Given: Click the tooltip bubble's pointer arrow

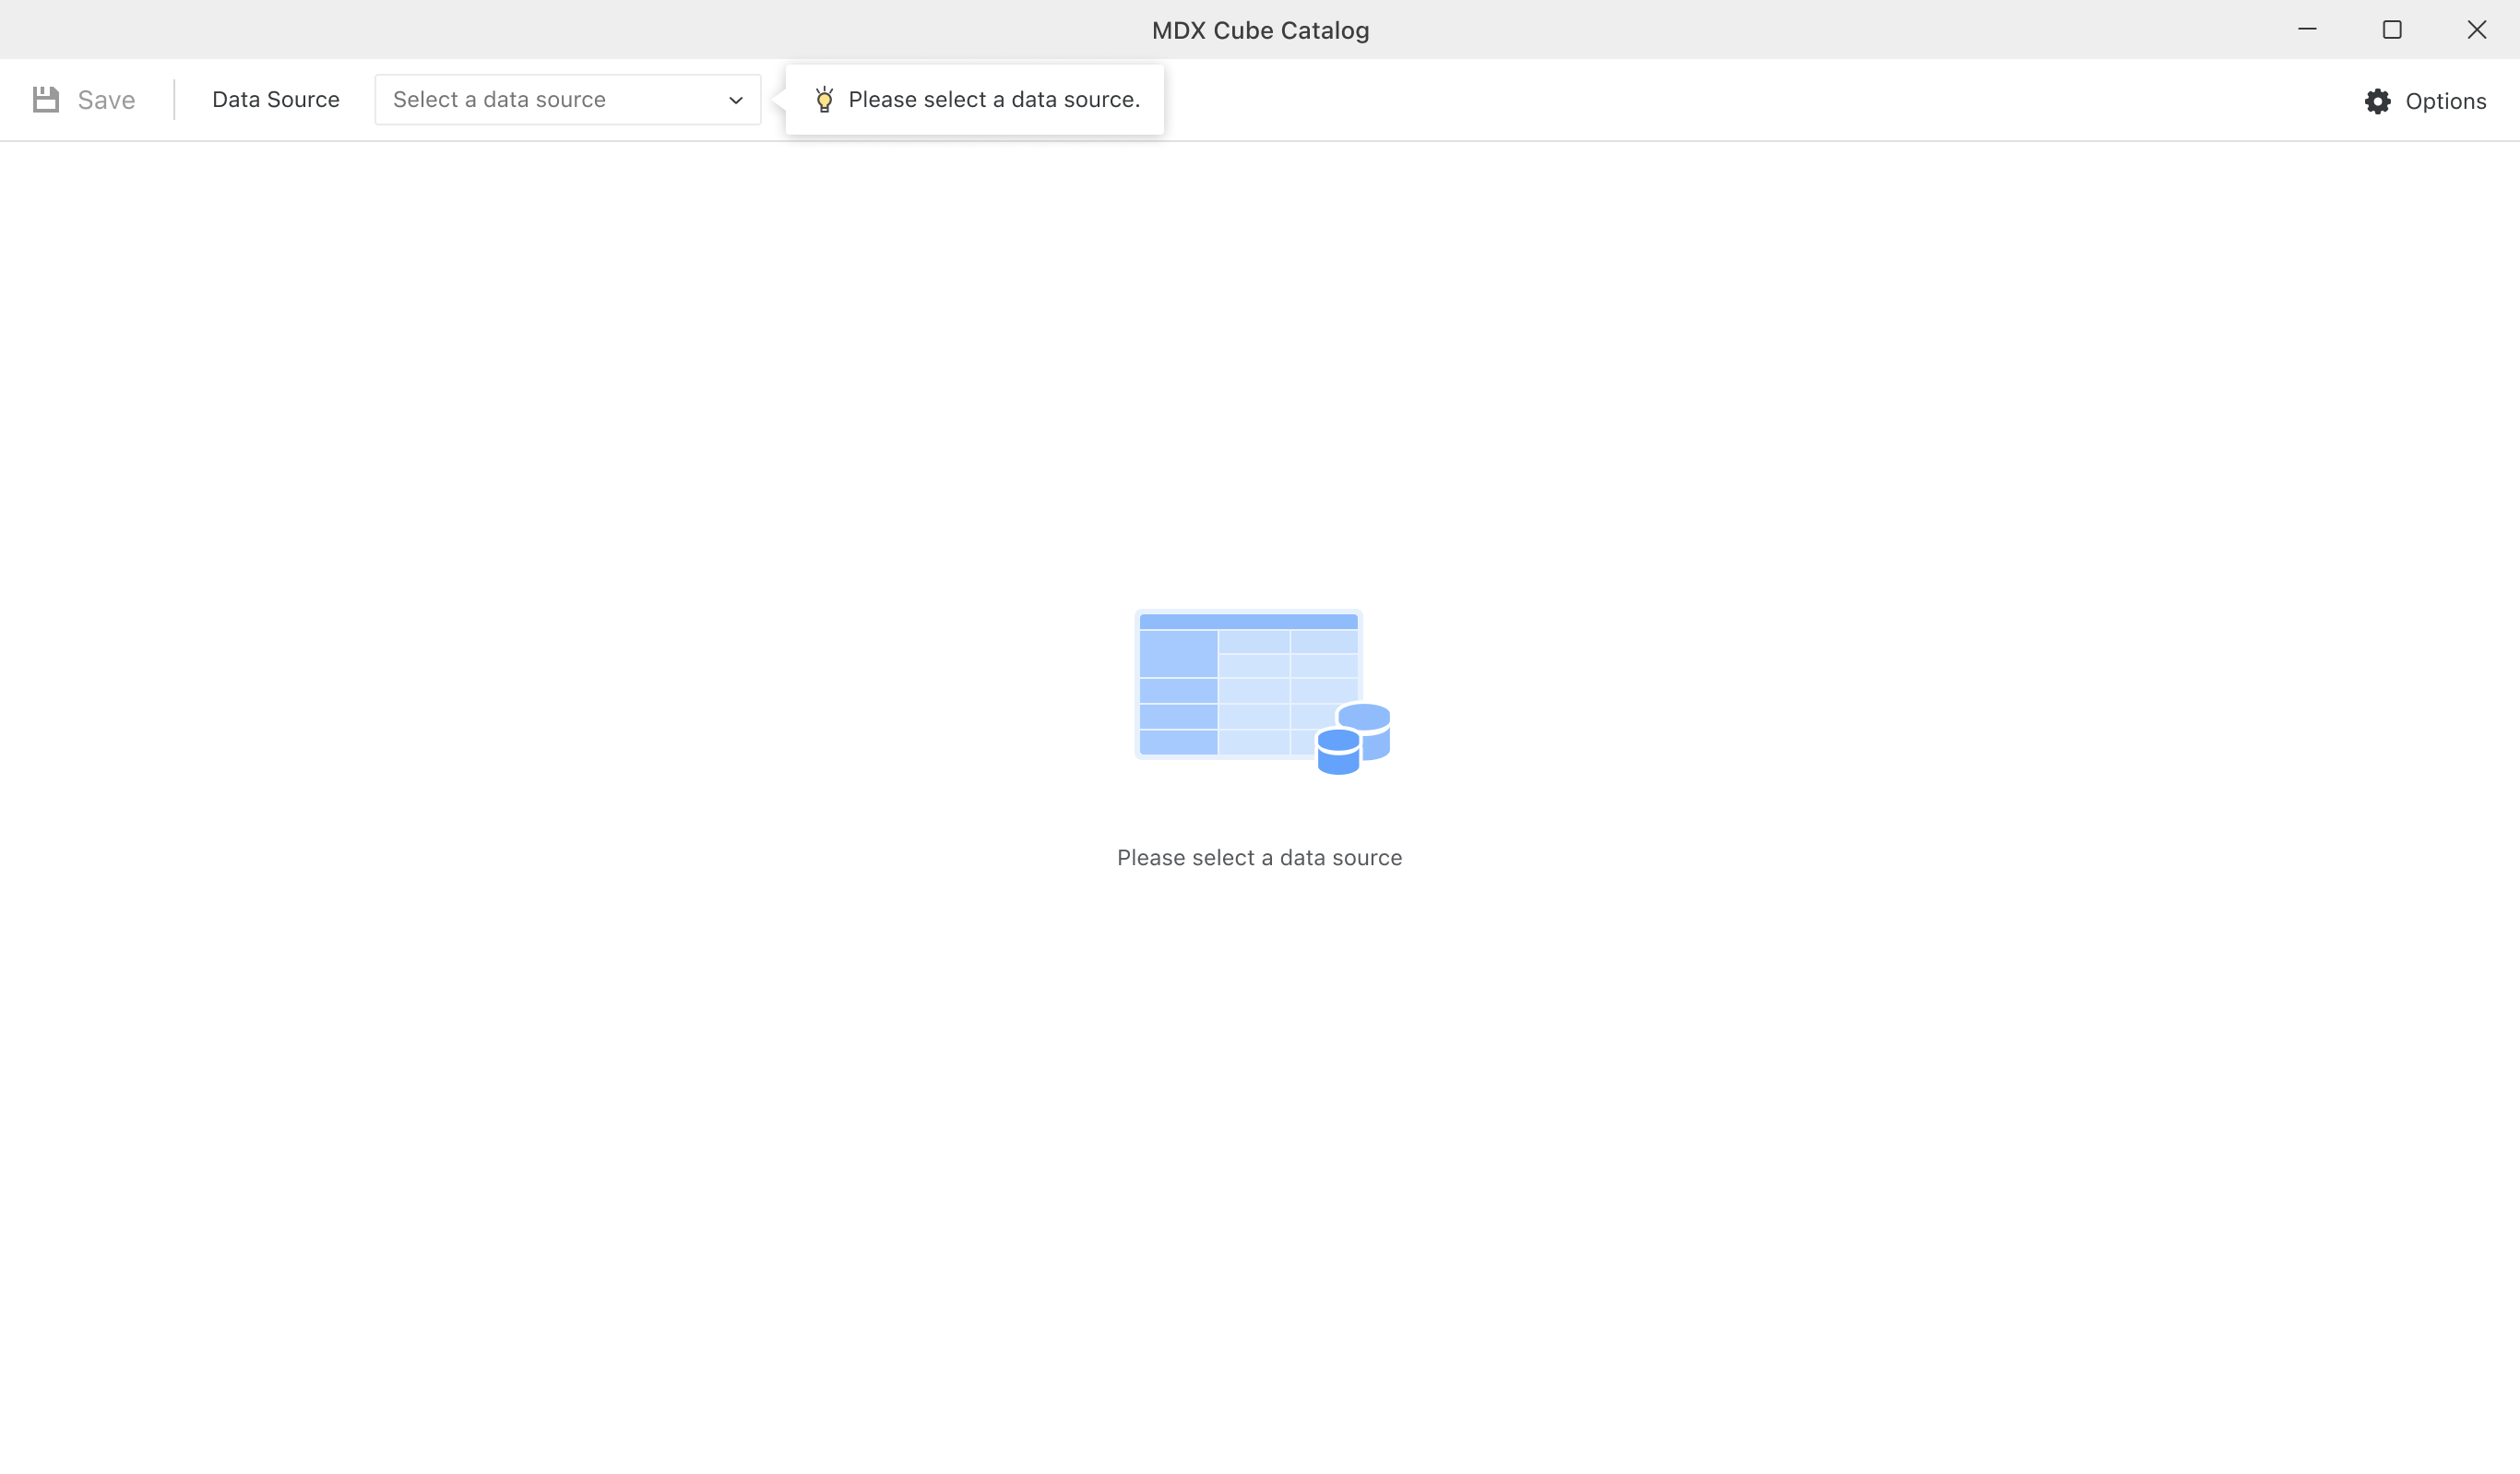Looking at the screenshot, I should coord(779,100).
